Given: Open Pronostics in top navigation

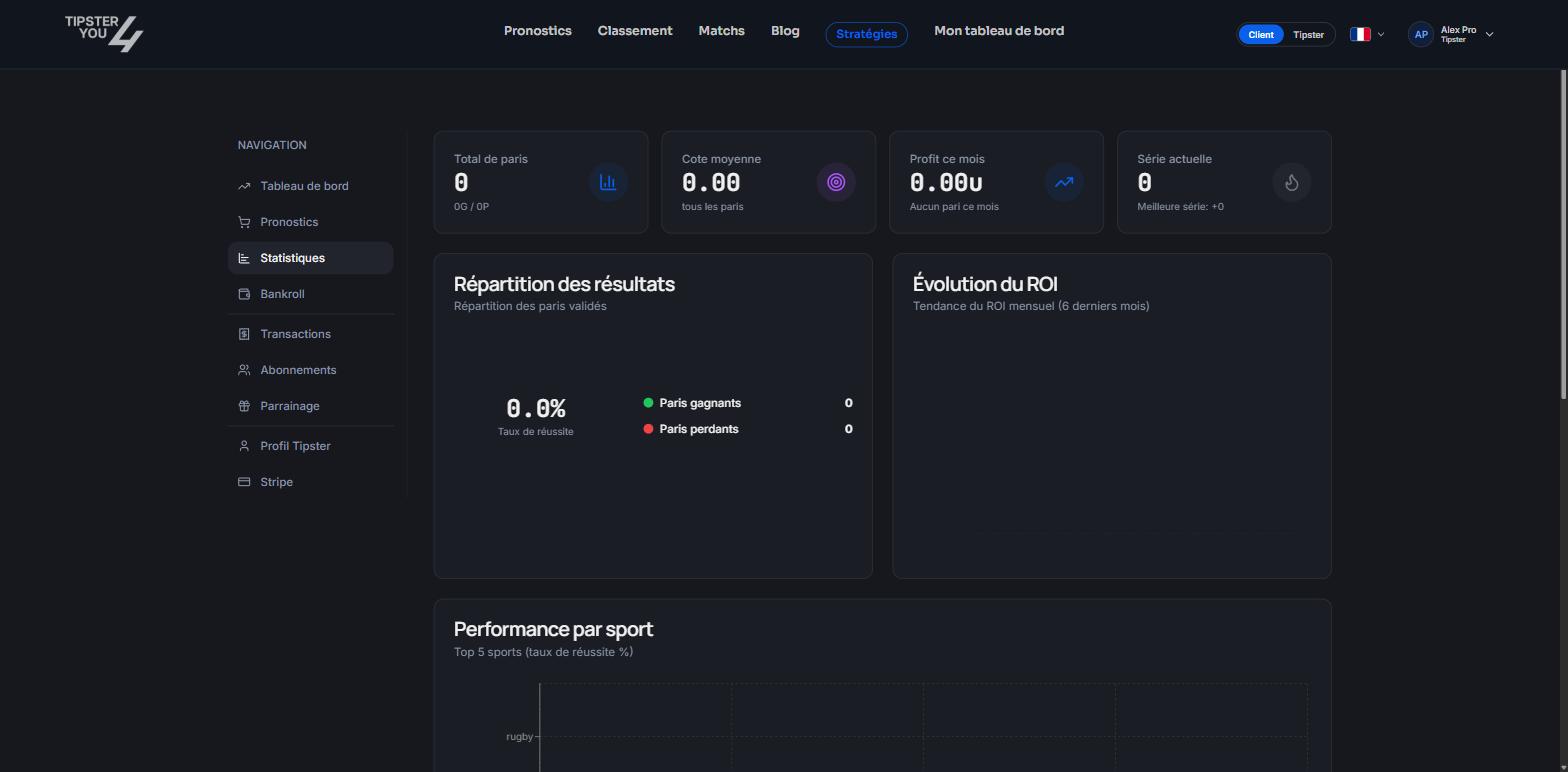Looking at the screenshot, I should pos(538,31).
